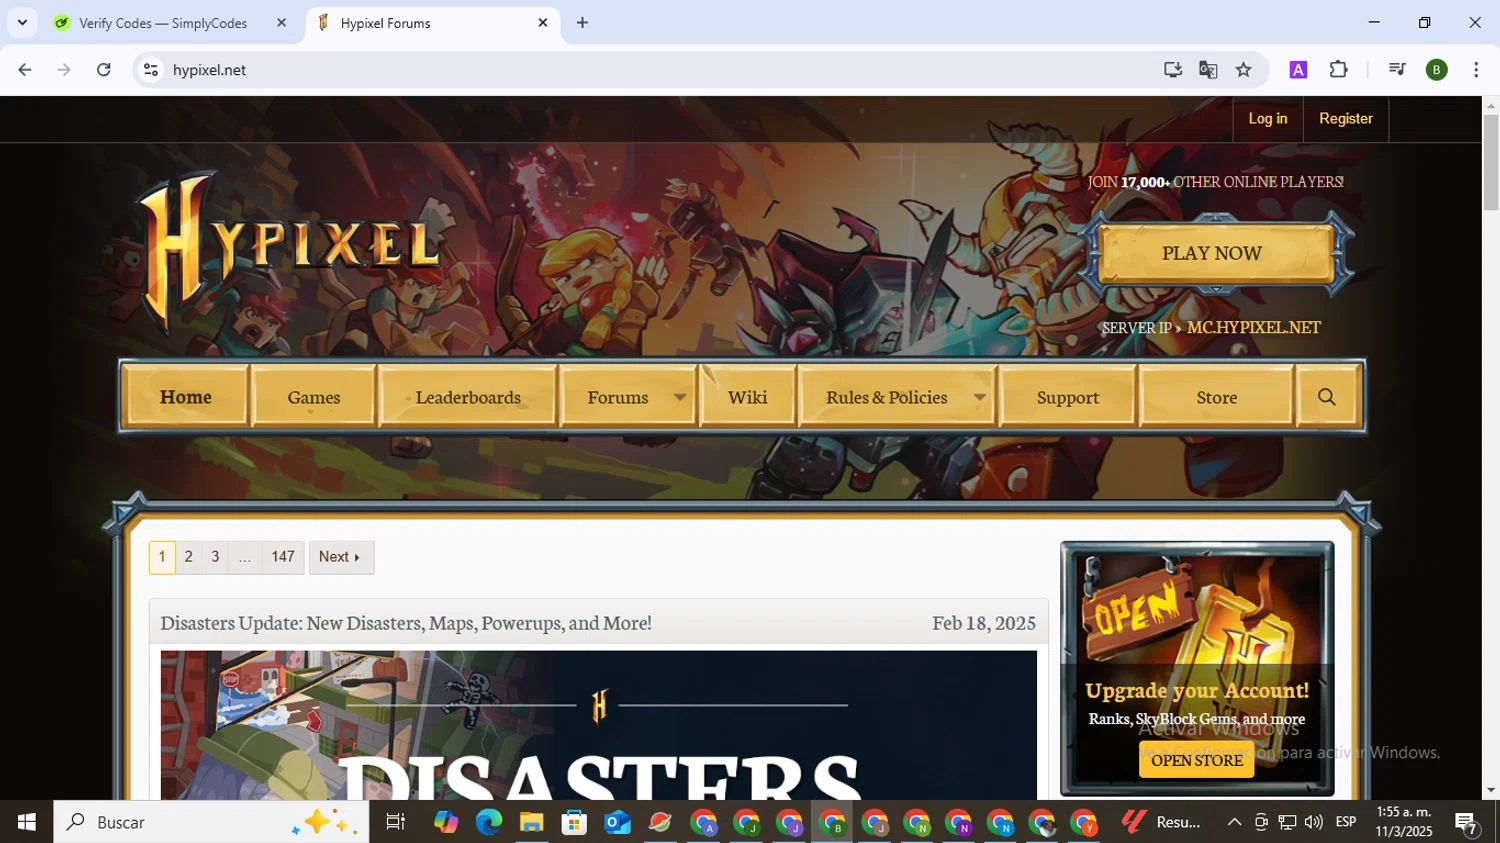Image resolution: width=1500 pixels, height=843 pixels.
Task: Open Chrome profile B avatar
Action: pyautogui.click(x=1437, y=70)
